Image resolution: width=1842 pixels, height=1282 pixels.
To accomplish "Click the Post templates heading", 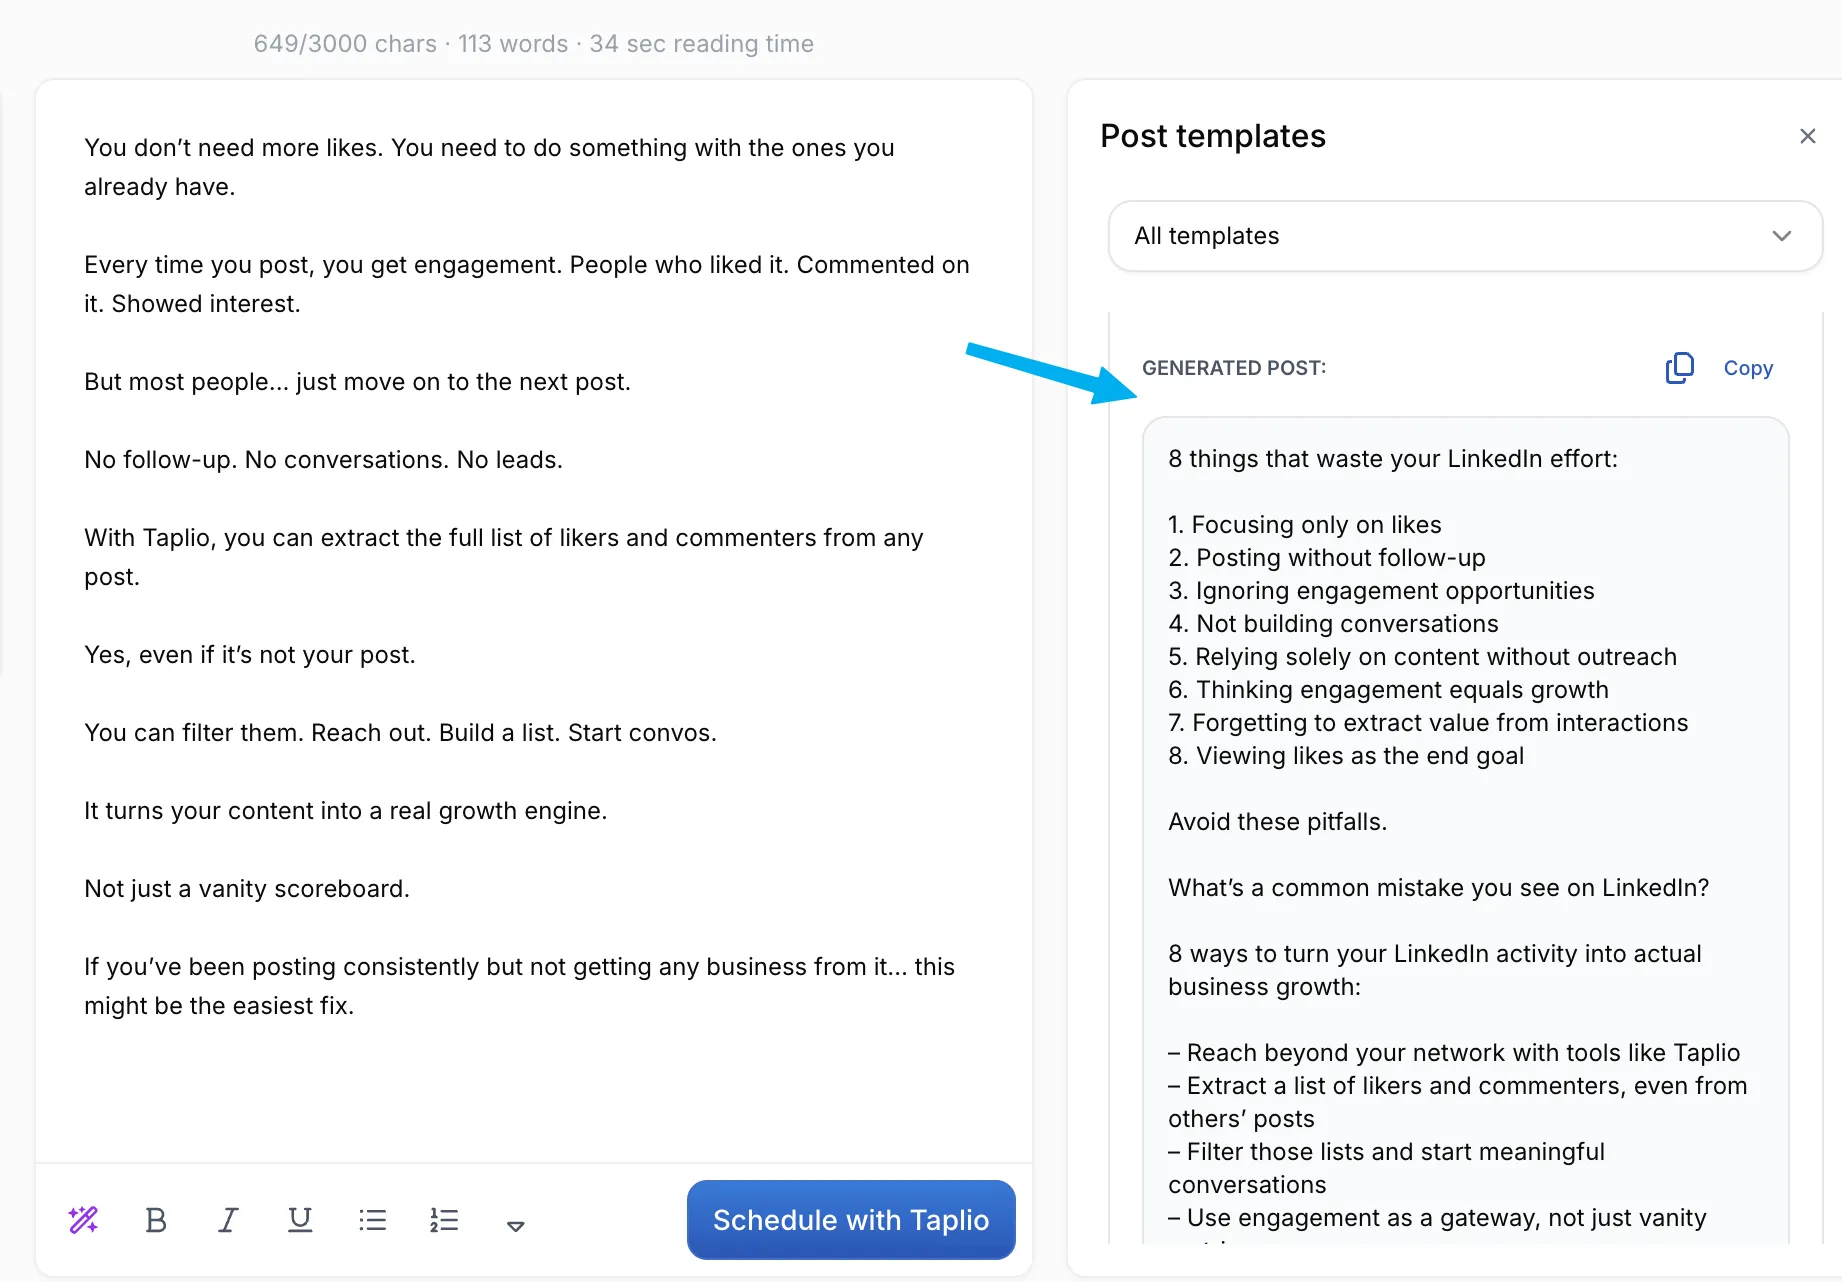I will pos(1213,136).
